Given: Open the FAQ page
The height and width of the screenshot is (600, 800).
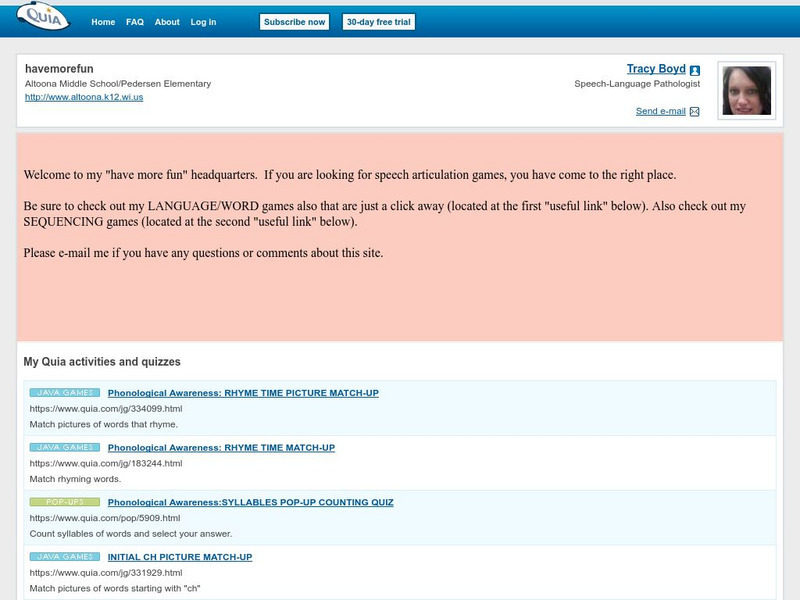Looking at the screenshot, I should point(135,22).
